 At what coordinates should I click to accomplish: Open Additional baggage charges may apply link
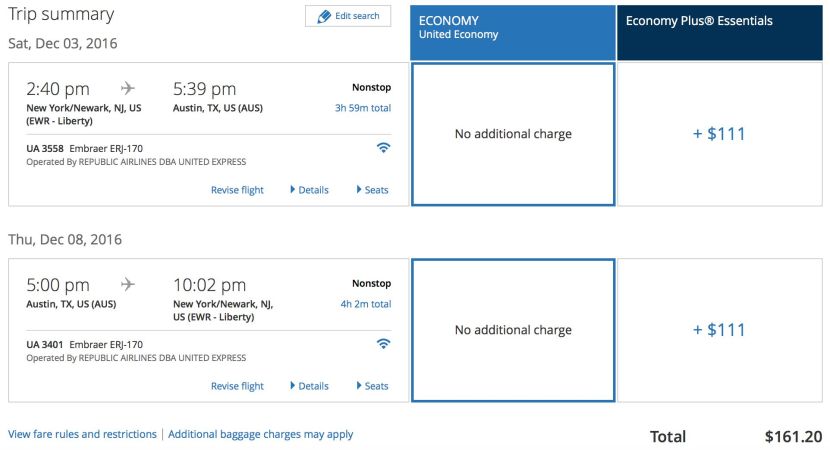[x=260, y=434]
